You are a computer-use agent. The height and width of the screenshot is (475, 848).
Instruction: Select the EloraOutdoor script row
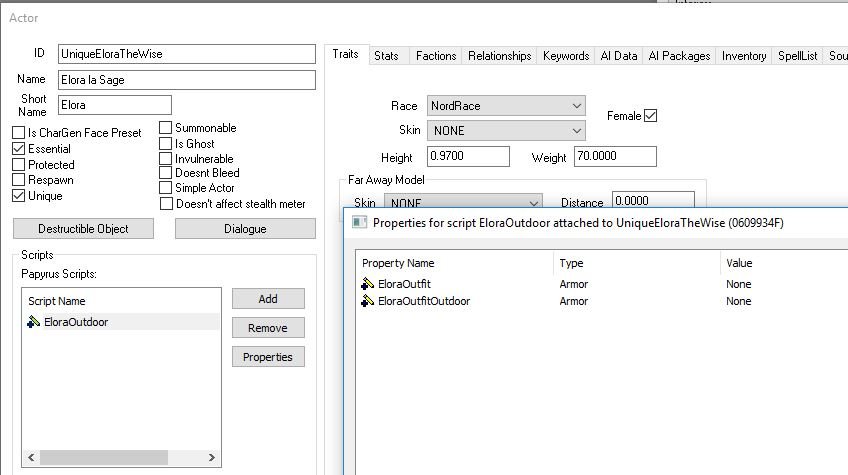[x=121, y=322]
